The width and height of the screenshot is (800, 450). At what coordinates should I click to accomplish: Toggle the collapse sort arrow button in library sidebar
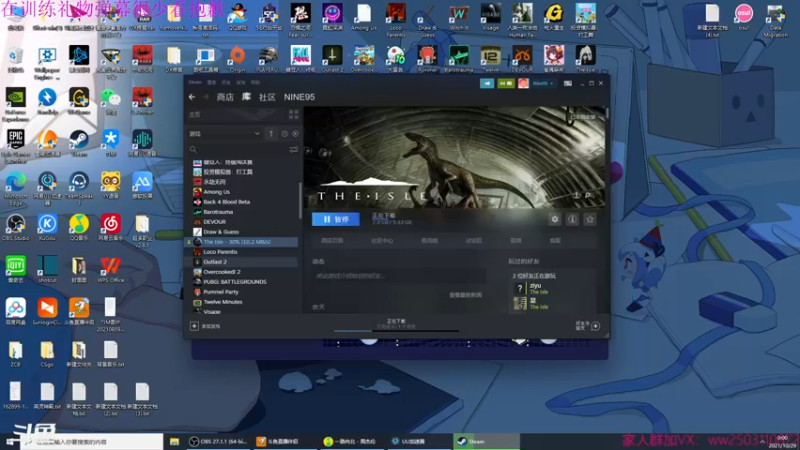pyautogui.click(x=271, y=134)
